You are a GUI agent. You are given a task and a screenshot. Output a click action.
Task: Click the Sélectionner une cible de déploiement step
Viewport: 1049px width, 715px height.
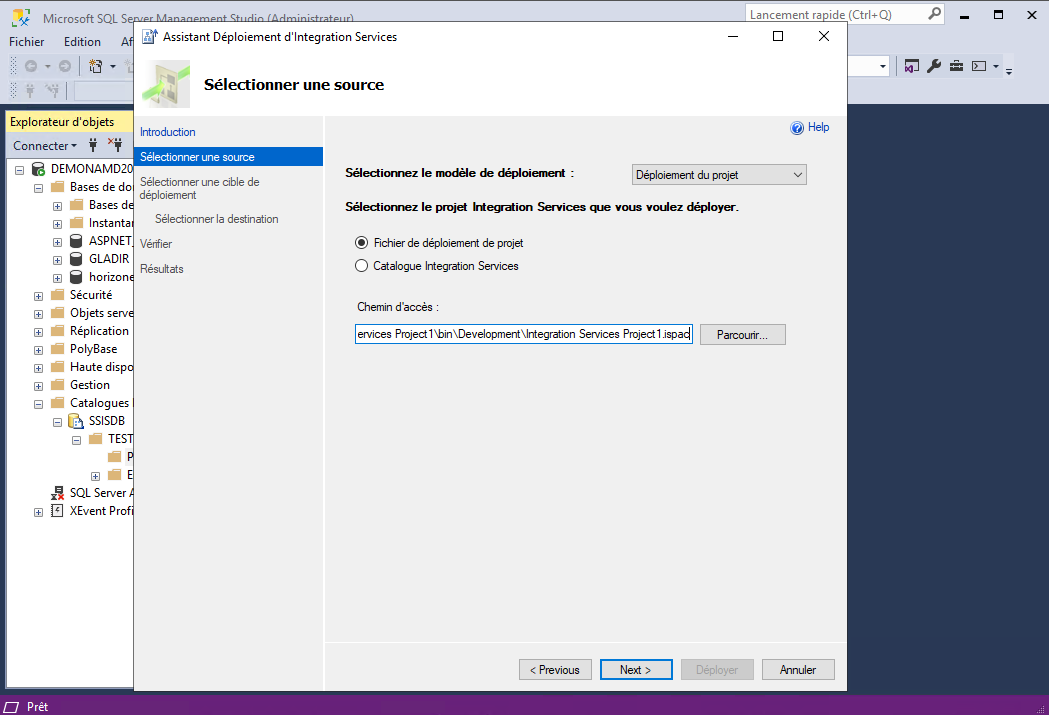199,188
